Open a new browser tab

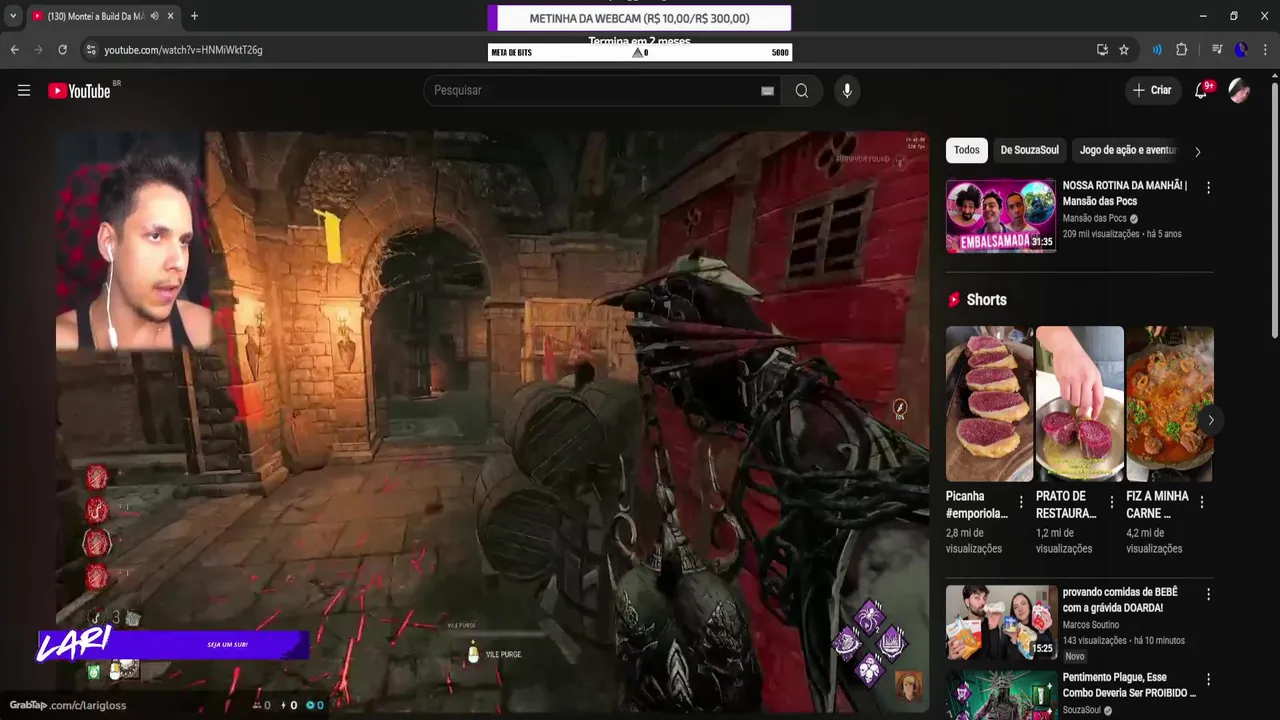194,16
